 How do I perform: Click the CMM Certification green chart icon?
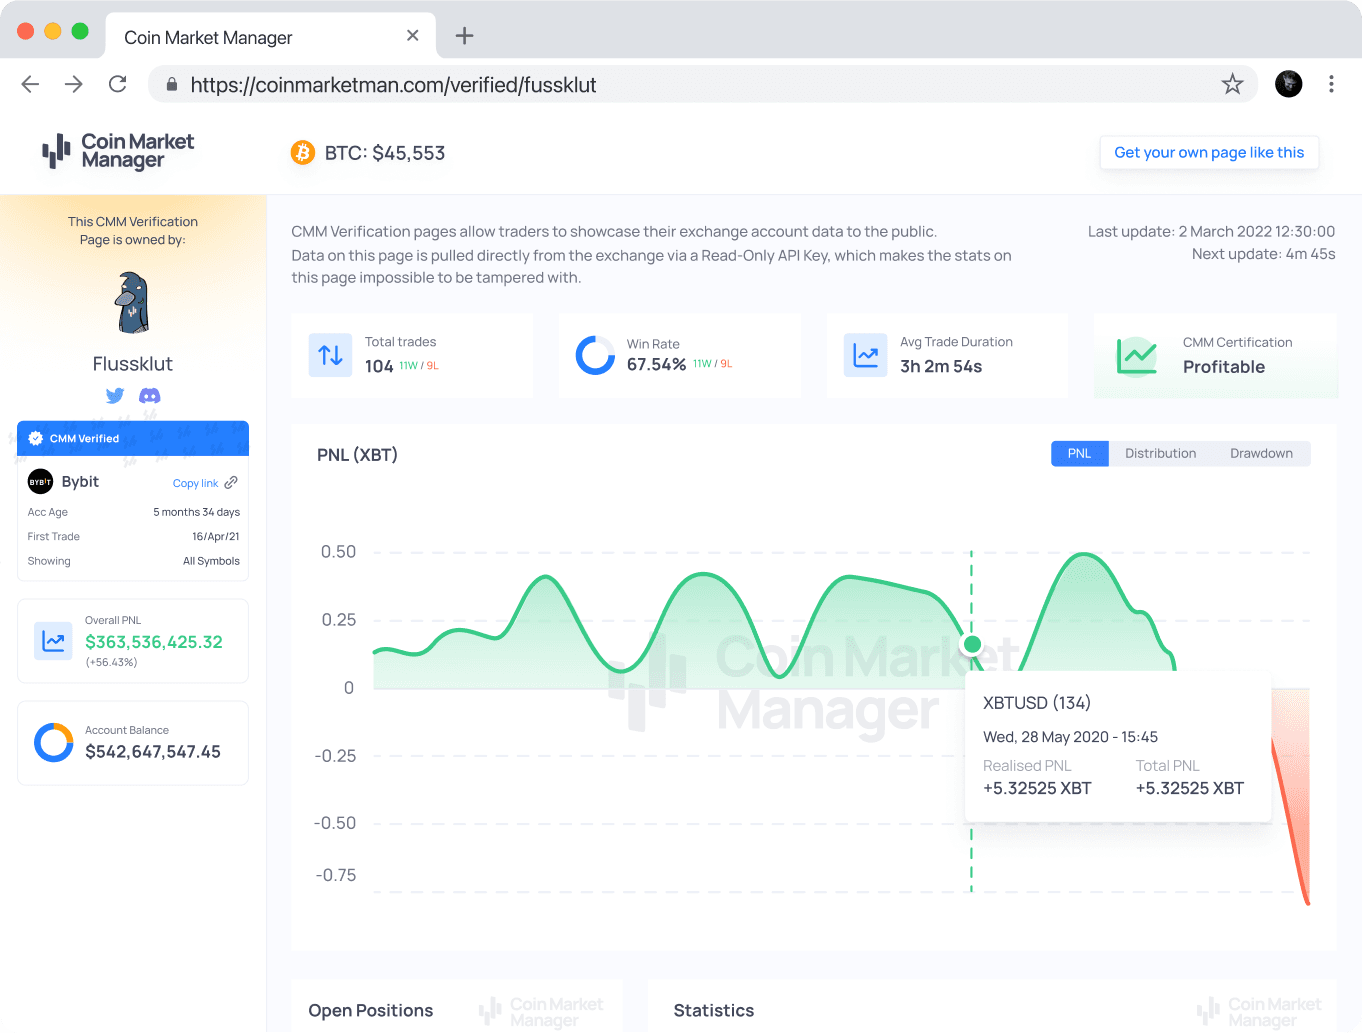(x=1137, y=356)
